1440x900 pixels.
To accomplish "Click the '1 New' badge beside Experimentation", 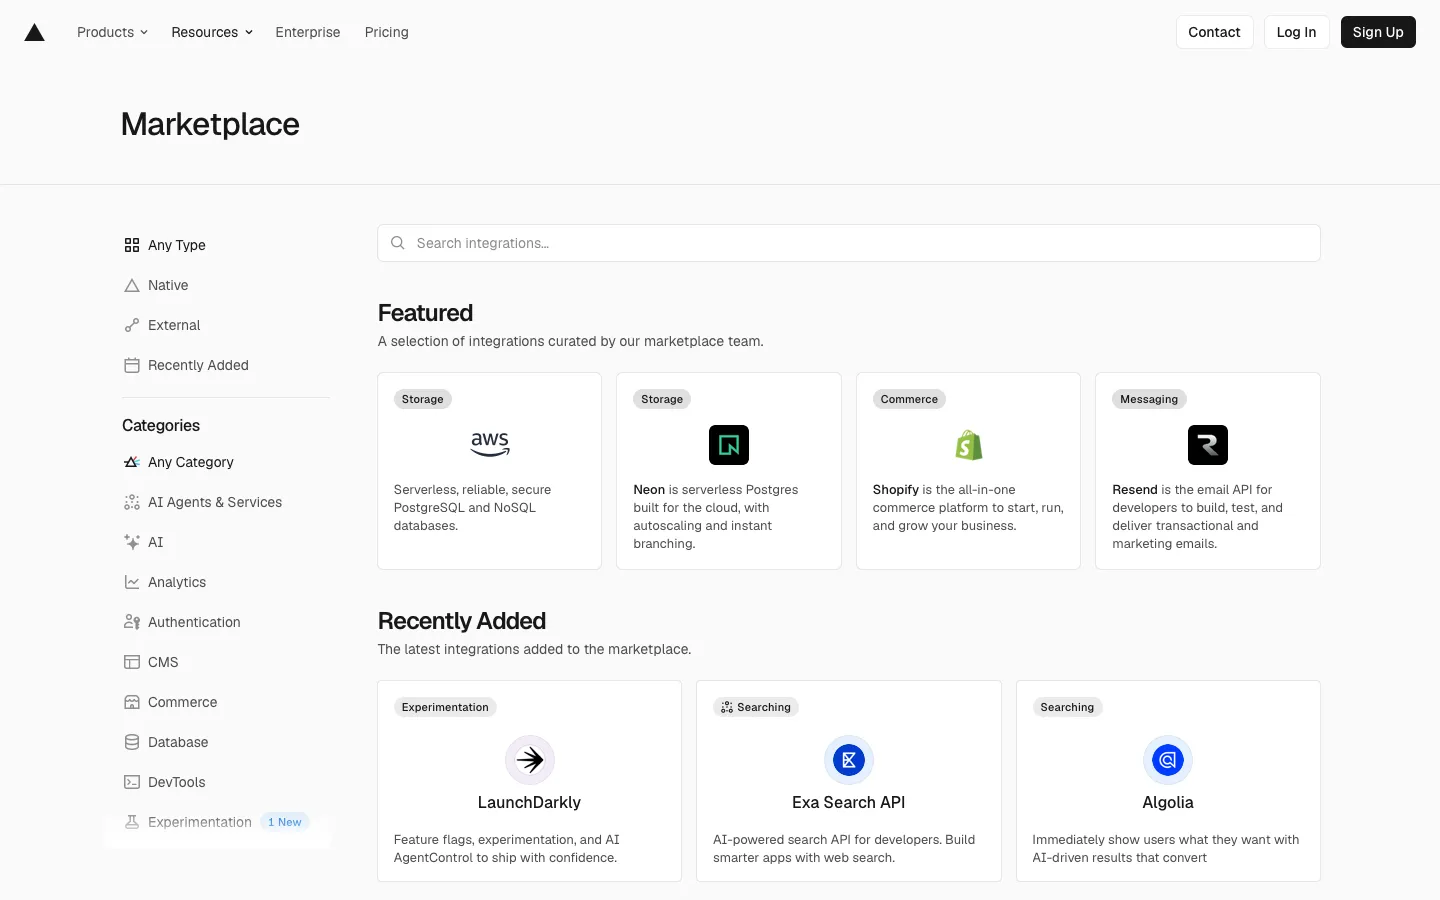I will [x=285, y=822].
